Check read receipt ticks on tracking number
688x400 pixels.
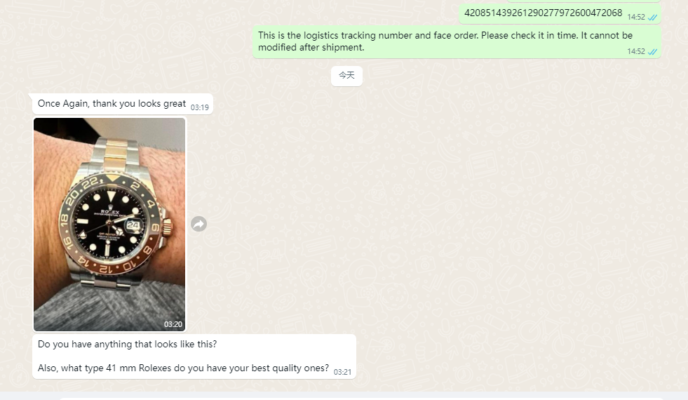pyautogui.click(x=652, y=18)
